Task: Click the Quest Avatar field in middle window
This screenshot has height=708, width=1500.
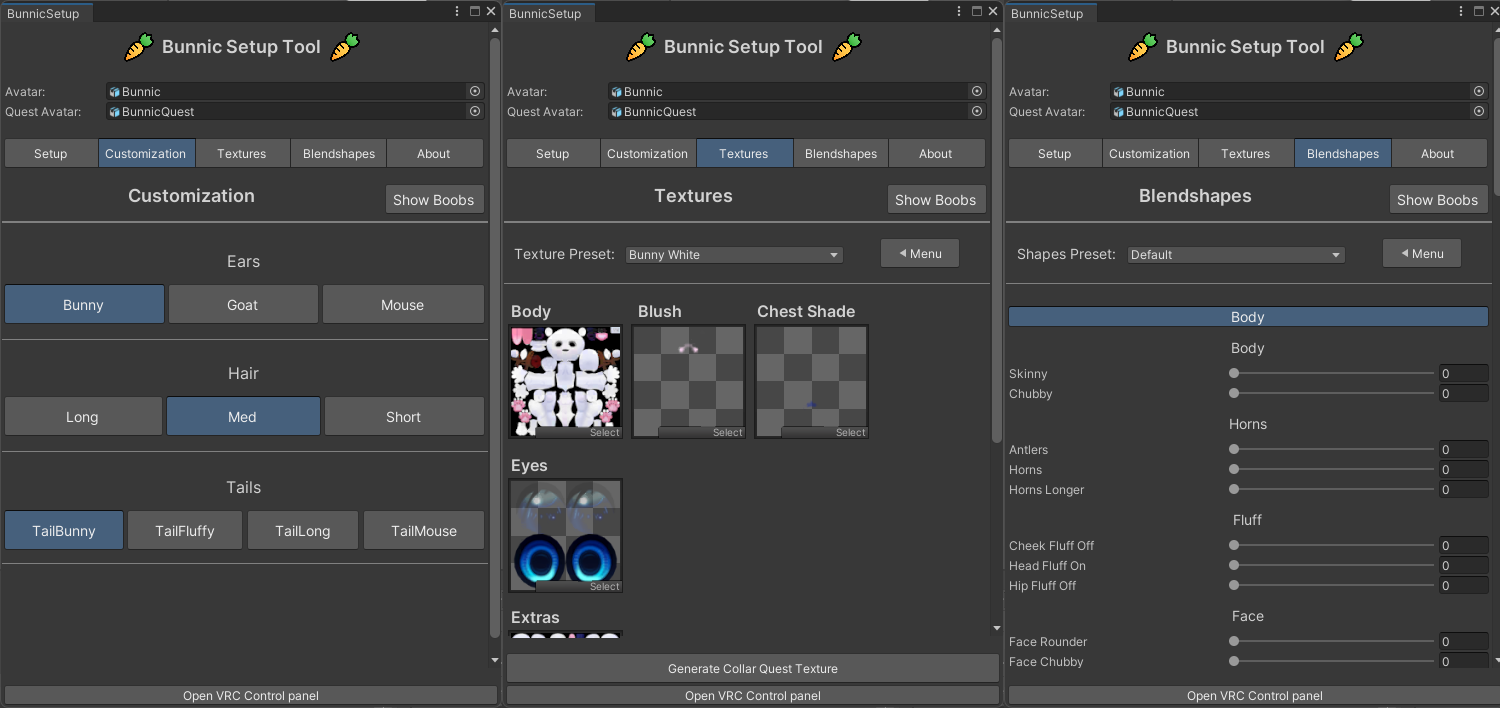Action: click(x=797, y=111)
